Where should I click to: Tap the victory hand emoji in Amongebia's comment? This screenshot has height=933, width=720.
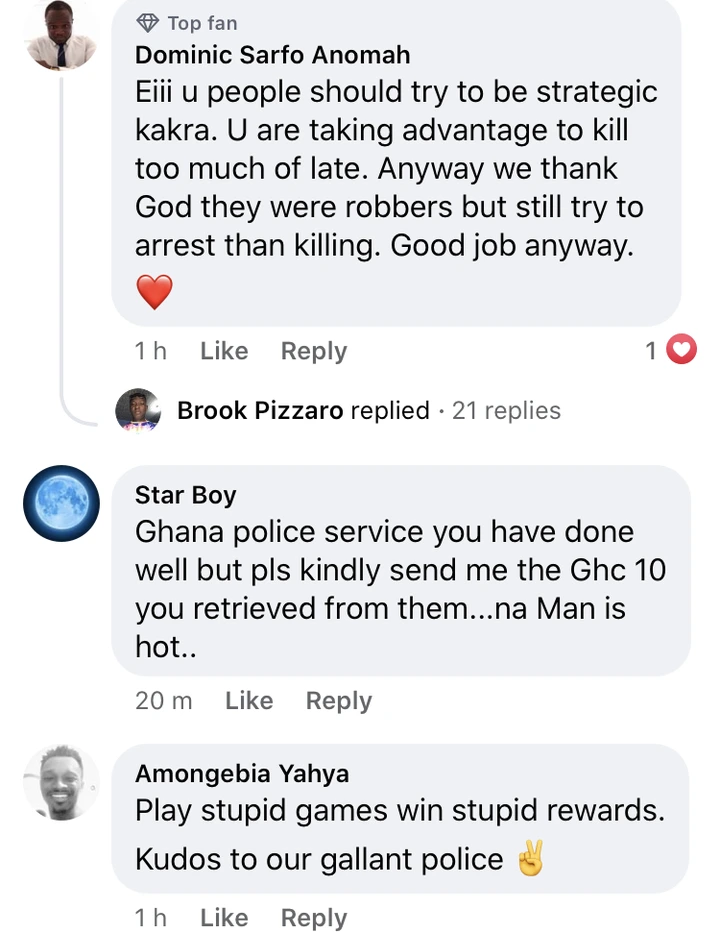coord(531,859)
